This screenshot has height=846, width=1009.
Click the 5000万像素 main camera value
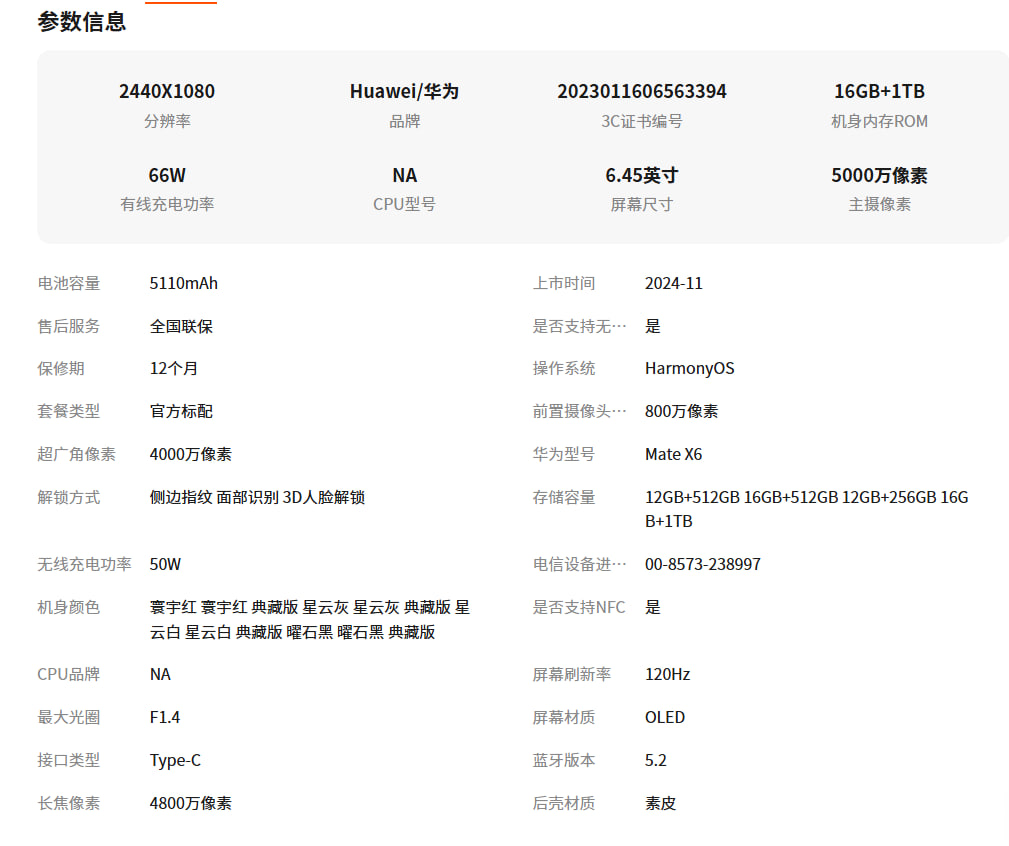coord(879,175)
